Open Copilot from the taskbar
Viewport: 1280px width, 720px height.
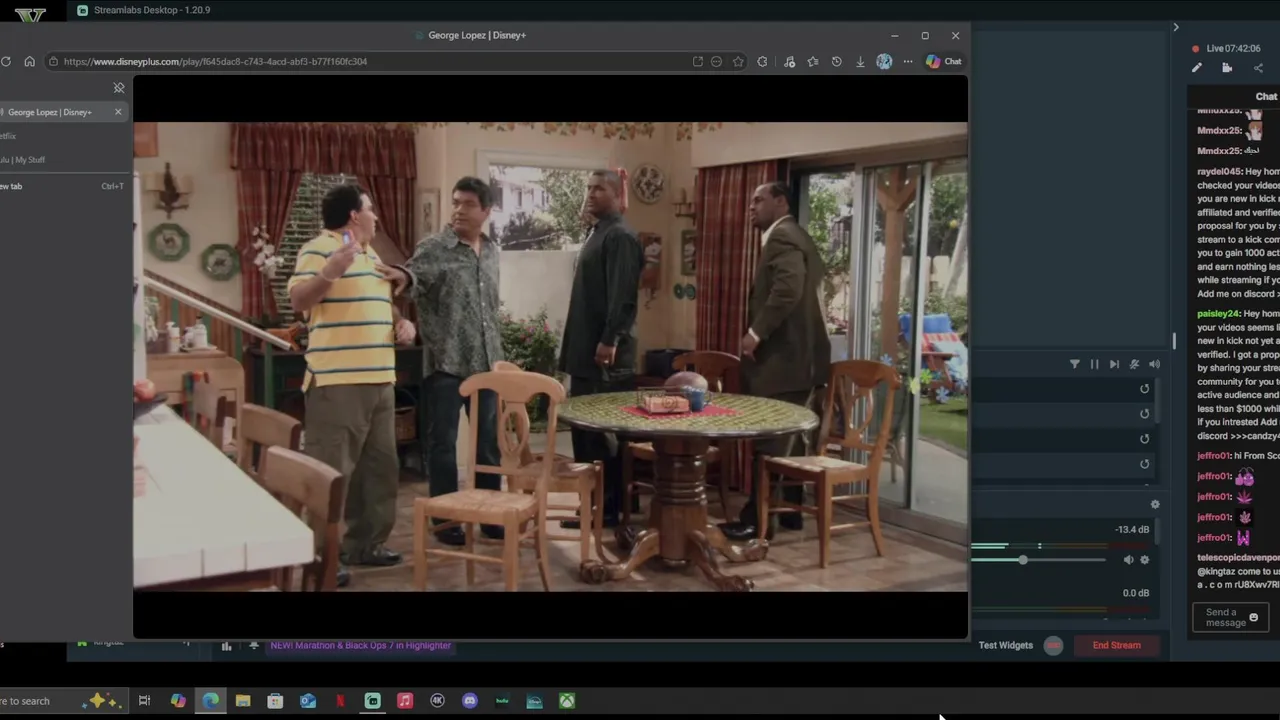point(178,701)
